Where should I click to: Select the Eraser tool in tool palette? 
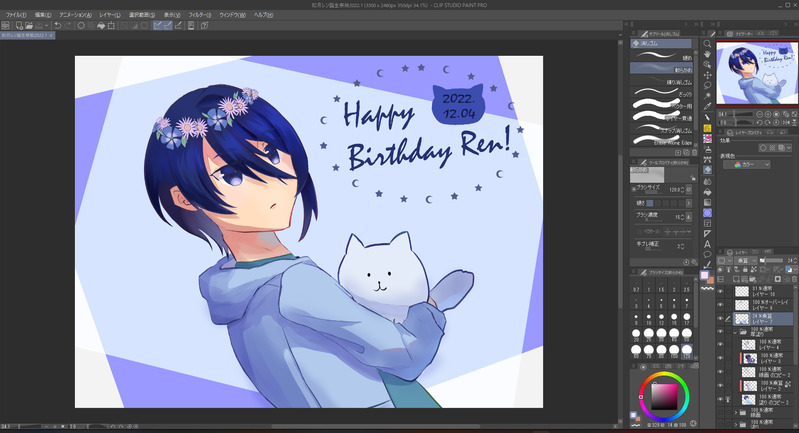click(x=707, y=170)
